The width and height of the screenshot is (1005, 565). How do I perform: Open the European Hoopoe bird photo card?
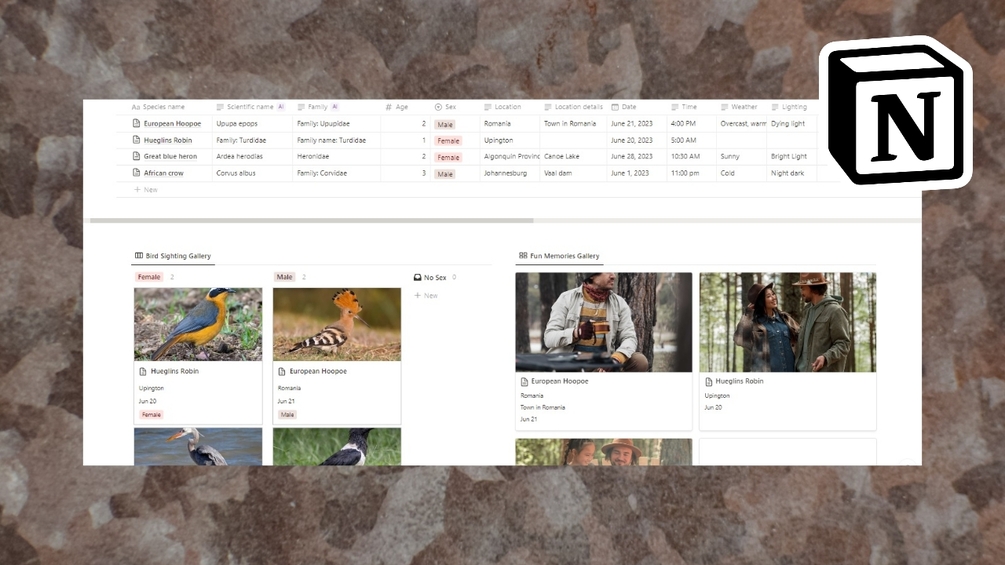coord(337,324)
